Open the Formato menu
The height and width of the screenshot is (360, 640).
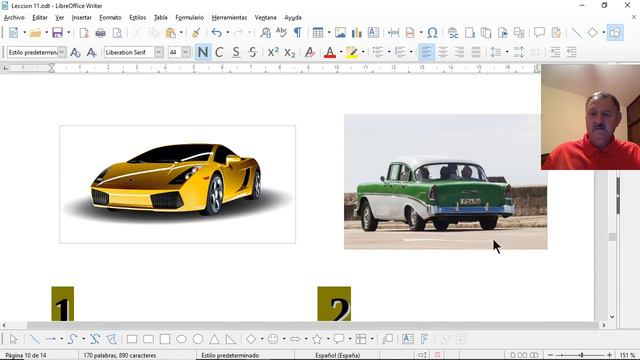pyautogui.click(x=110, y=18)
